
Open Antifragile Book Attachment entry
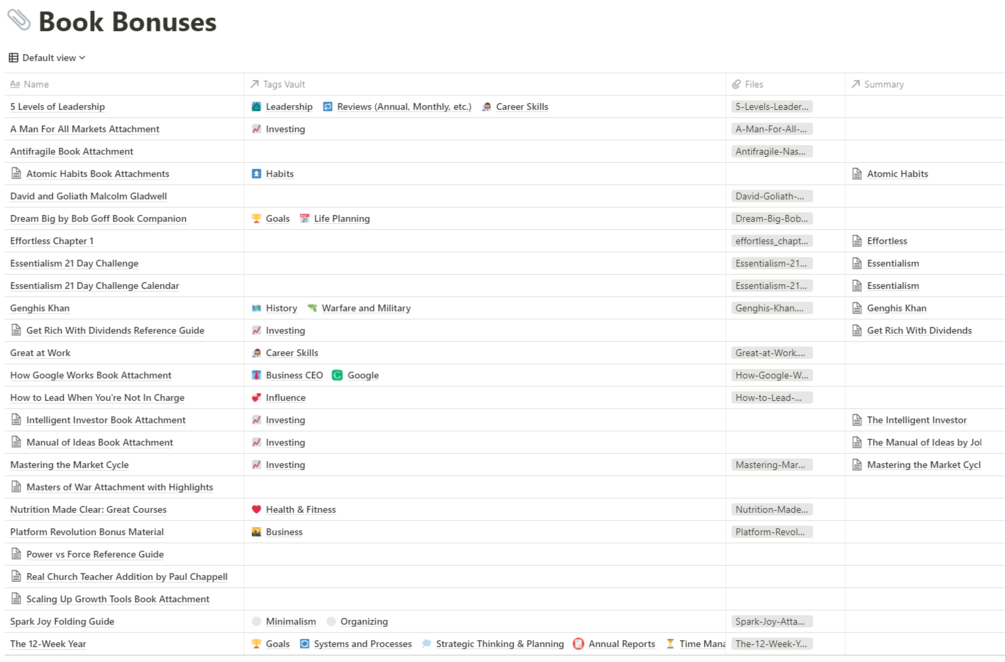pyautogui.click(x=72, y=151)
